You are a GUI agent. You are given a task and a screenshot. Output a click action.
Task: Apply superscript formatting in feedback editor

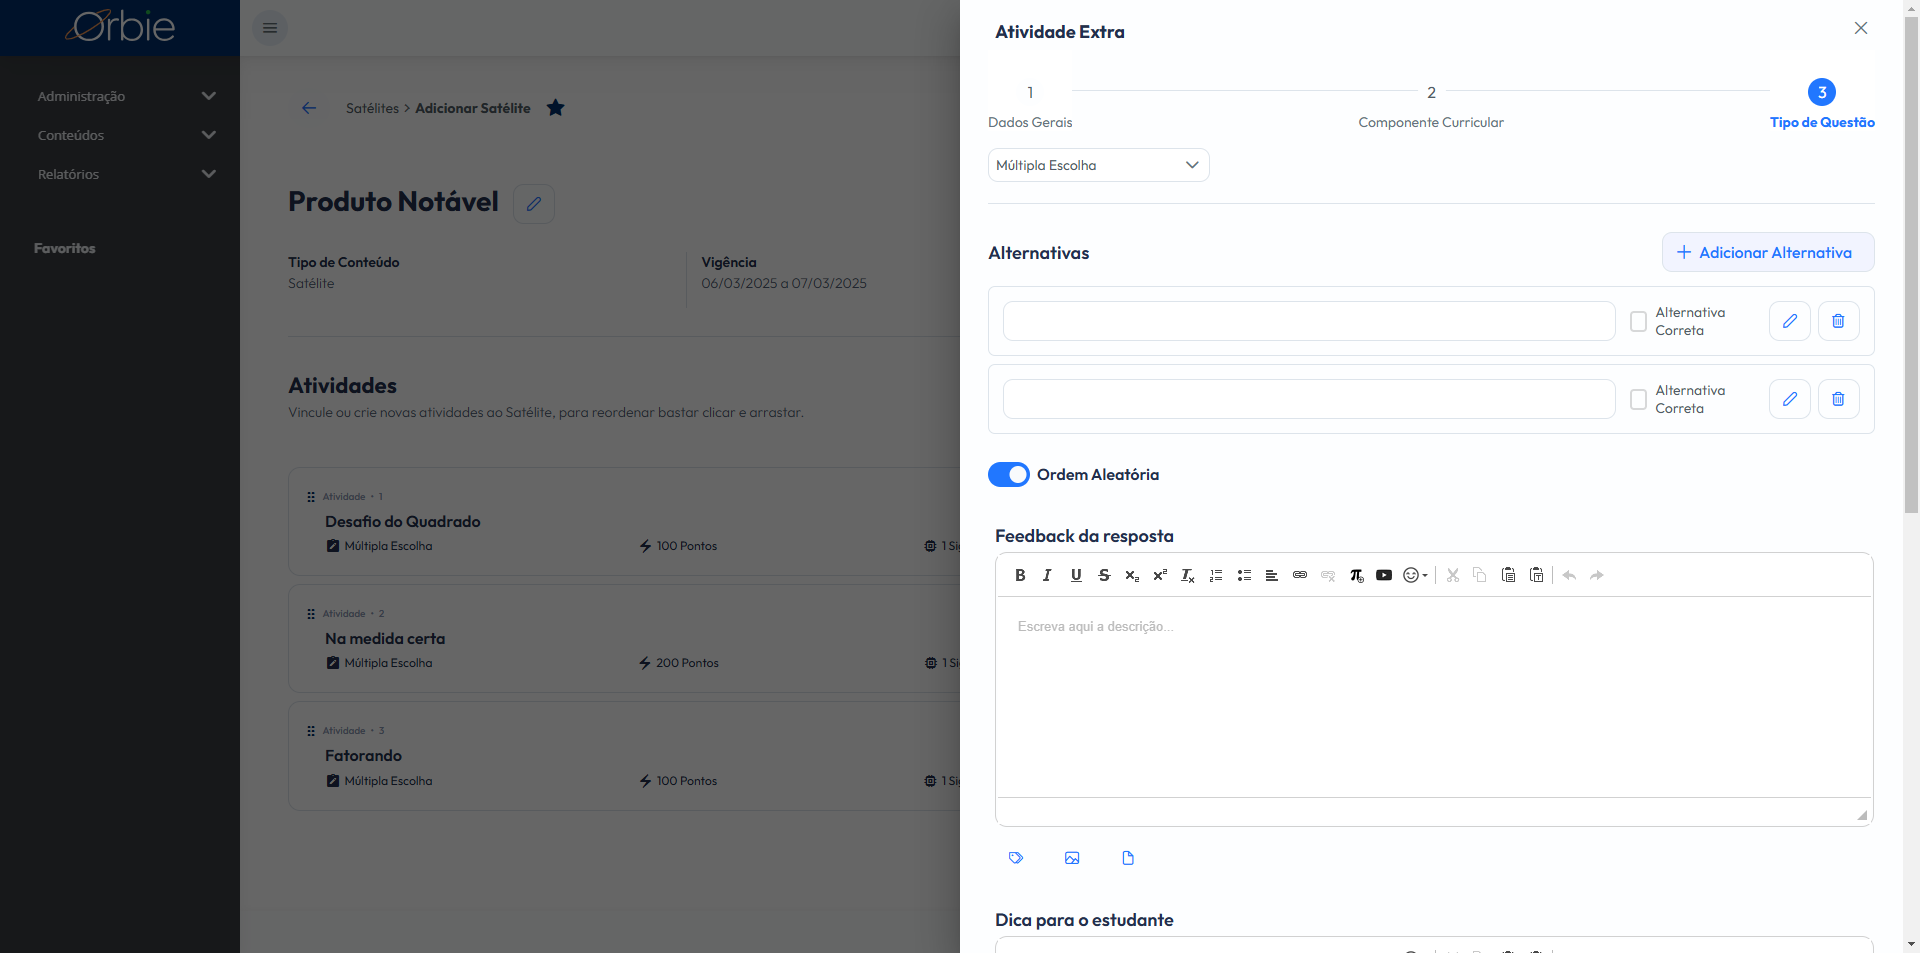[x=1160, y=575]
